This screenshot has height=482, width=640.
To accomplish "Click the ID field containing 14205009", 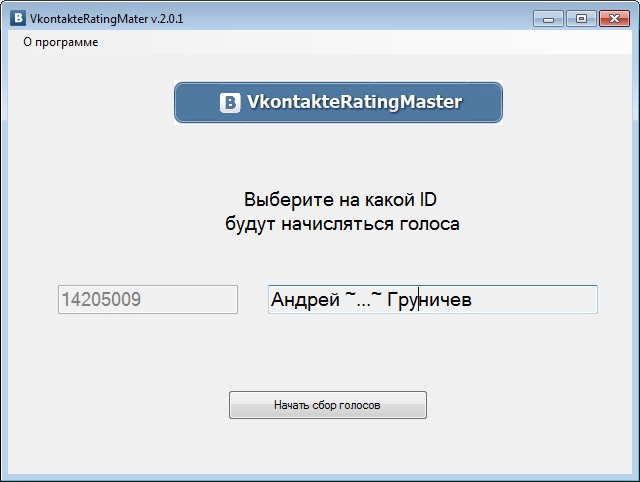I will pyautogui.click(x=148, y=300).
